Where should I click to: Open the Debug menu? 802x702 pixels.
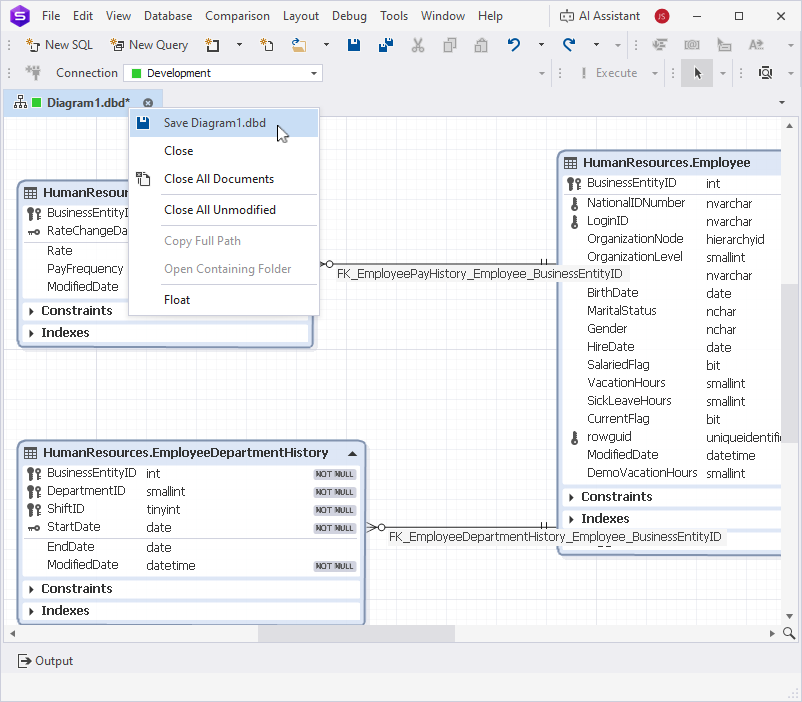[349, 16]
